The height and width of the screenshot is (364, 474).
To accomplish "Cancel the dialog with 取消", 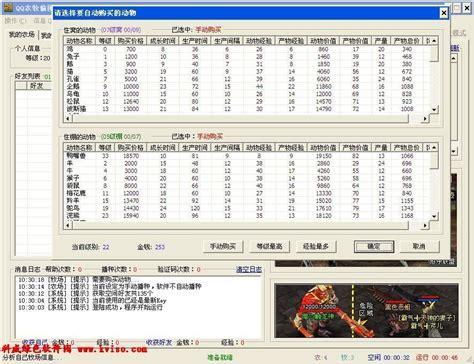I will pos(419,247).
